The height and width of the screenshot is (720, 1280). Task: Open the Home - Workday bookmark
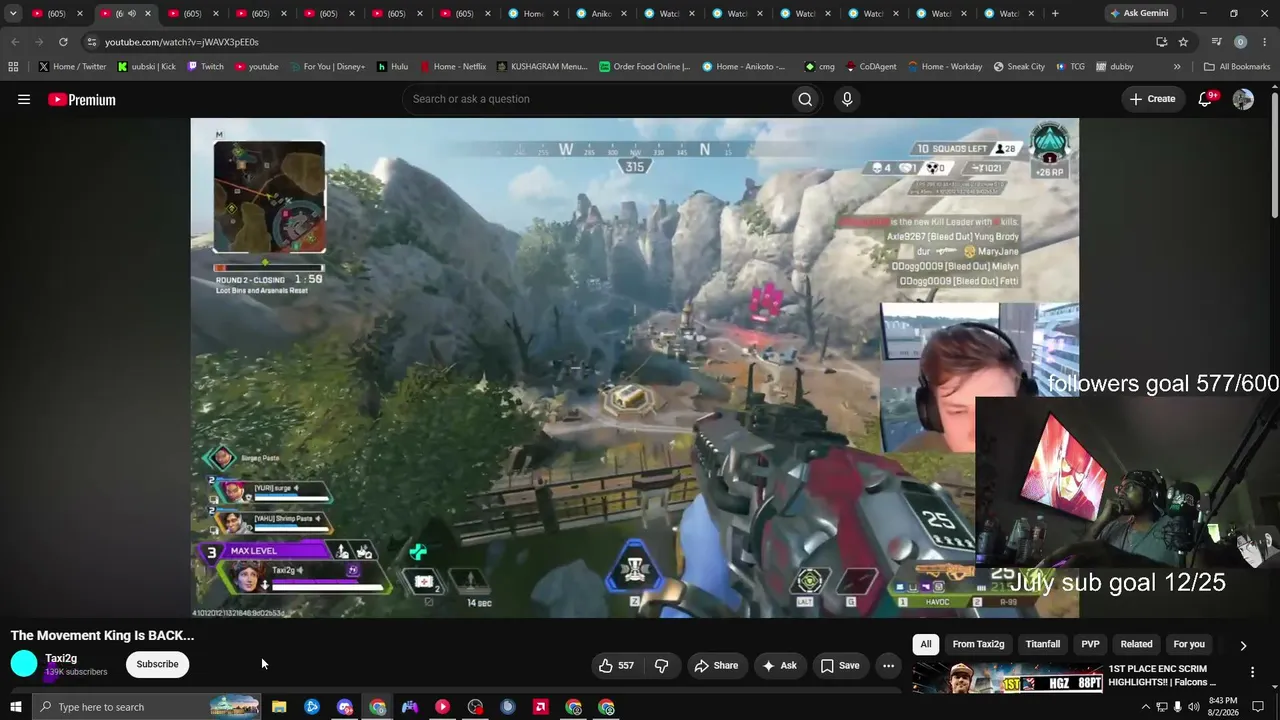point(945,67)
